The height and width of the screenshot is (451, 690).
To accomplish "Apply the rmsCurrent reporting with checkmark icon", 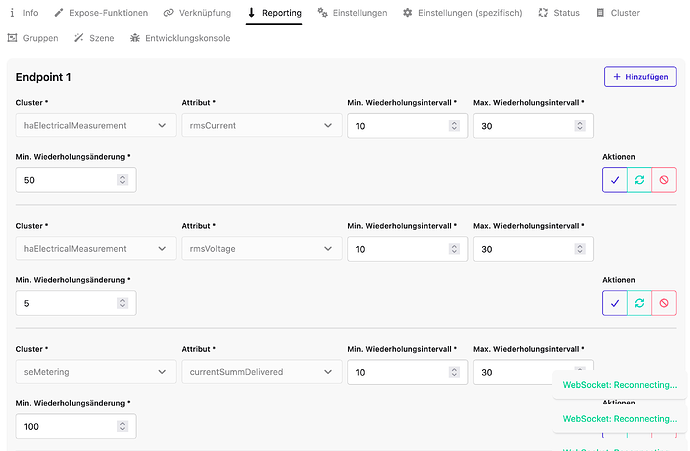I will tap(615, 180).
